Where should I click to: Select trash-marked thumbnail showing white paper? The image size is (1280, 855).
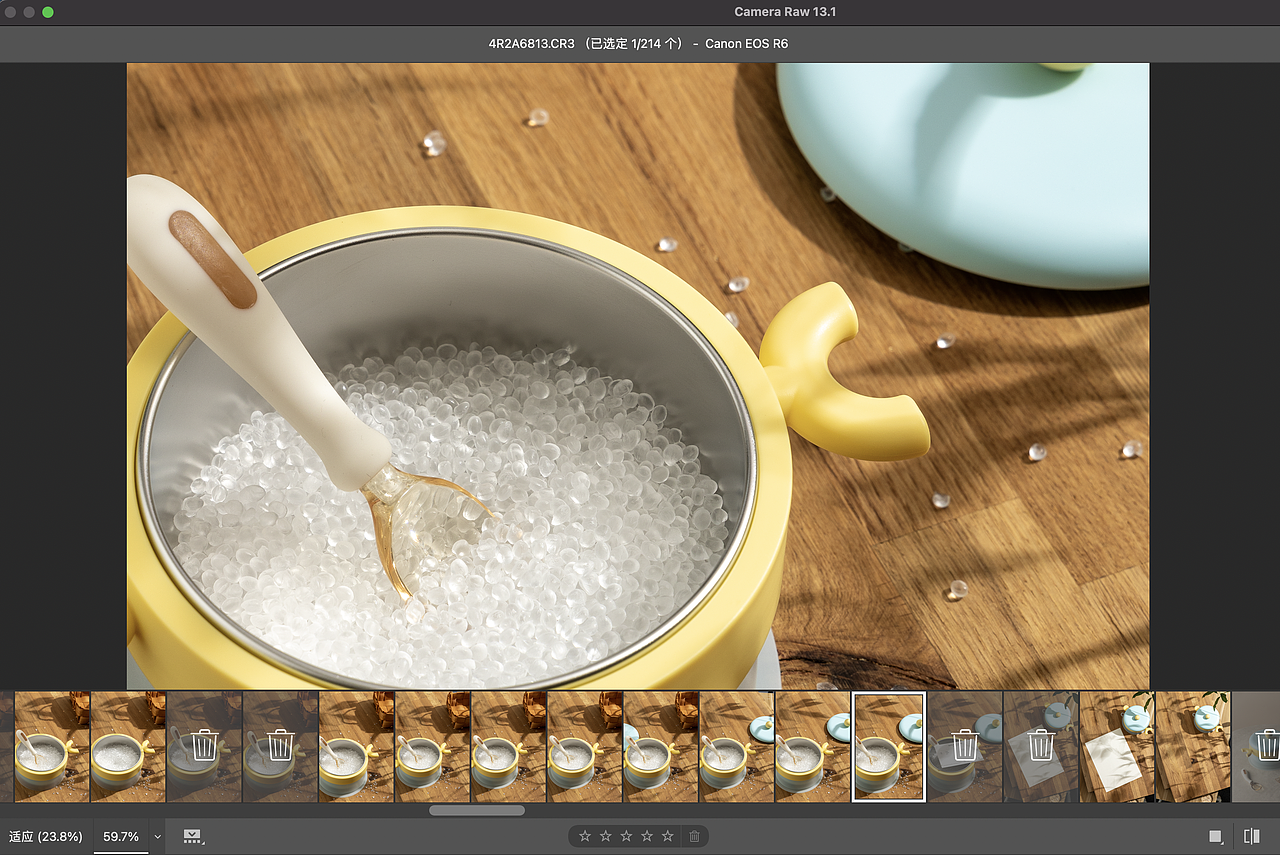tap(1041, 746)
